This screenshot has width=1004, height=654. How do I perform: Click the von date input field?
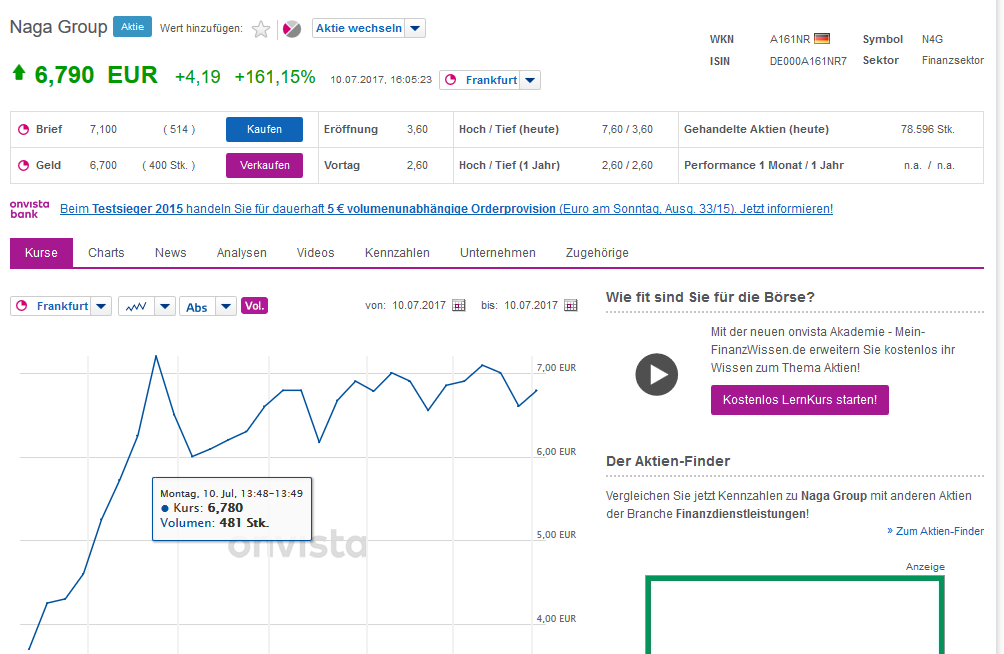(x=425, y=306)
